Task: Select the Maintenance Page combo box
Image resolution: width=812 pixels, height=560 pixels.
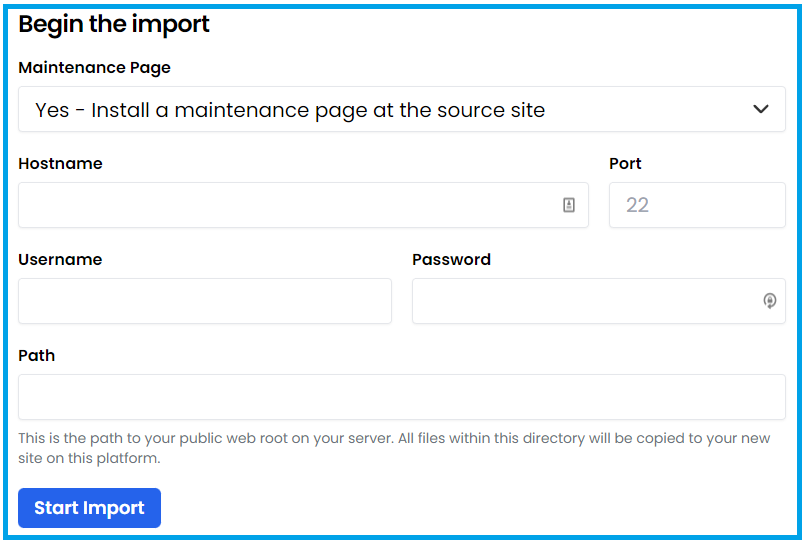Action: (x=402, y=109)
